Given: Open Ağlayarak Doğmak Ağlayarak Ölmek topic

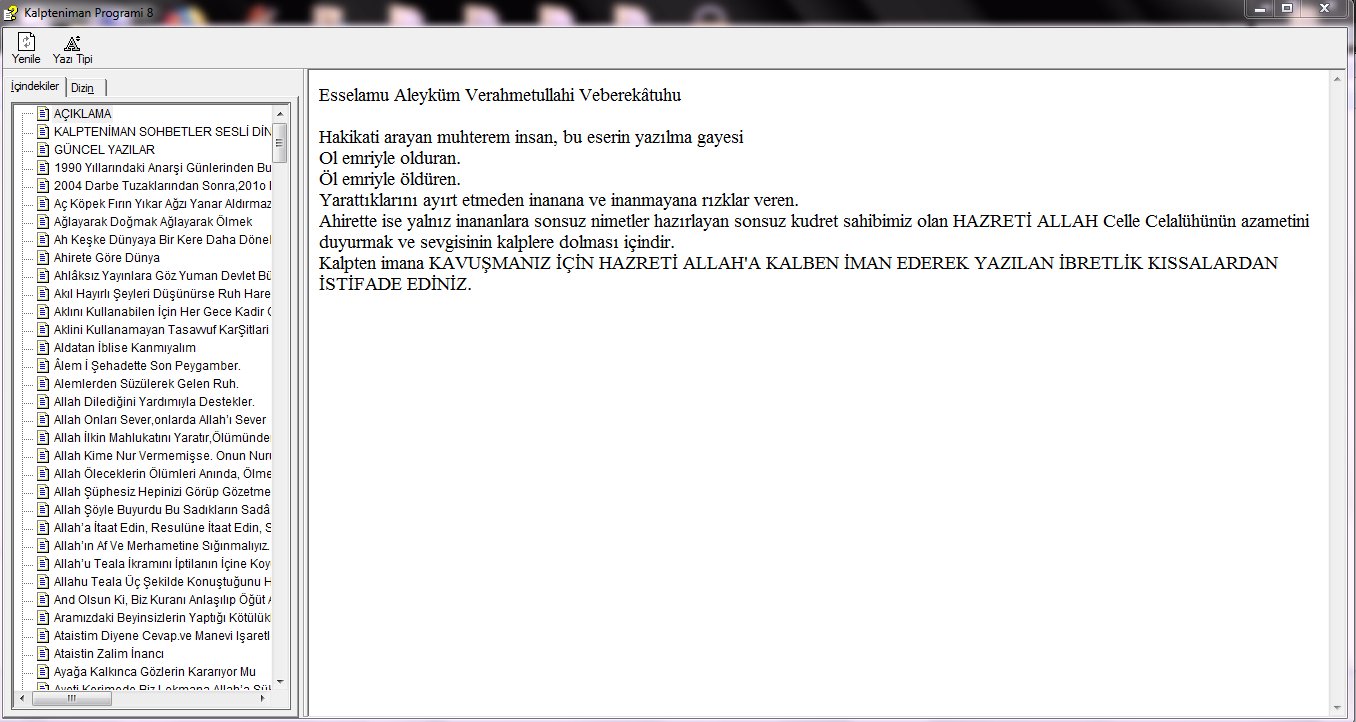Looking at the screenshot, I should pos(152,221).
